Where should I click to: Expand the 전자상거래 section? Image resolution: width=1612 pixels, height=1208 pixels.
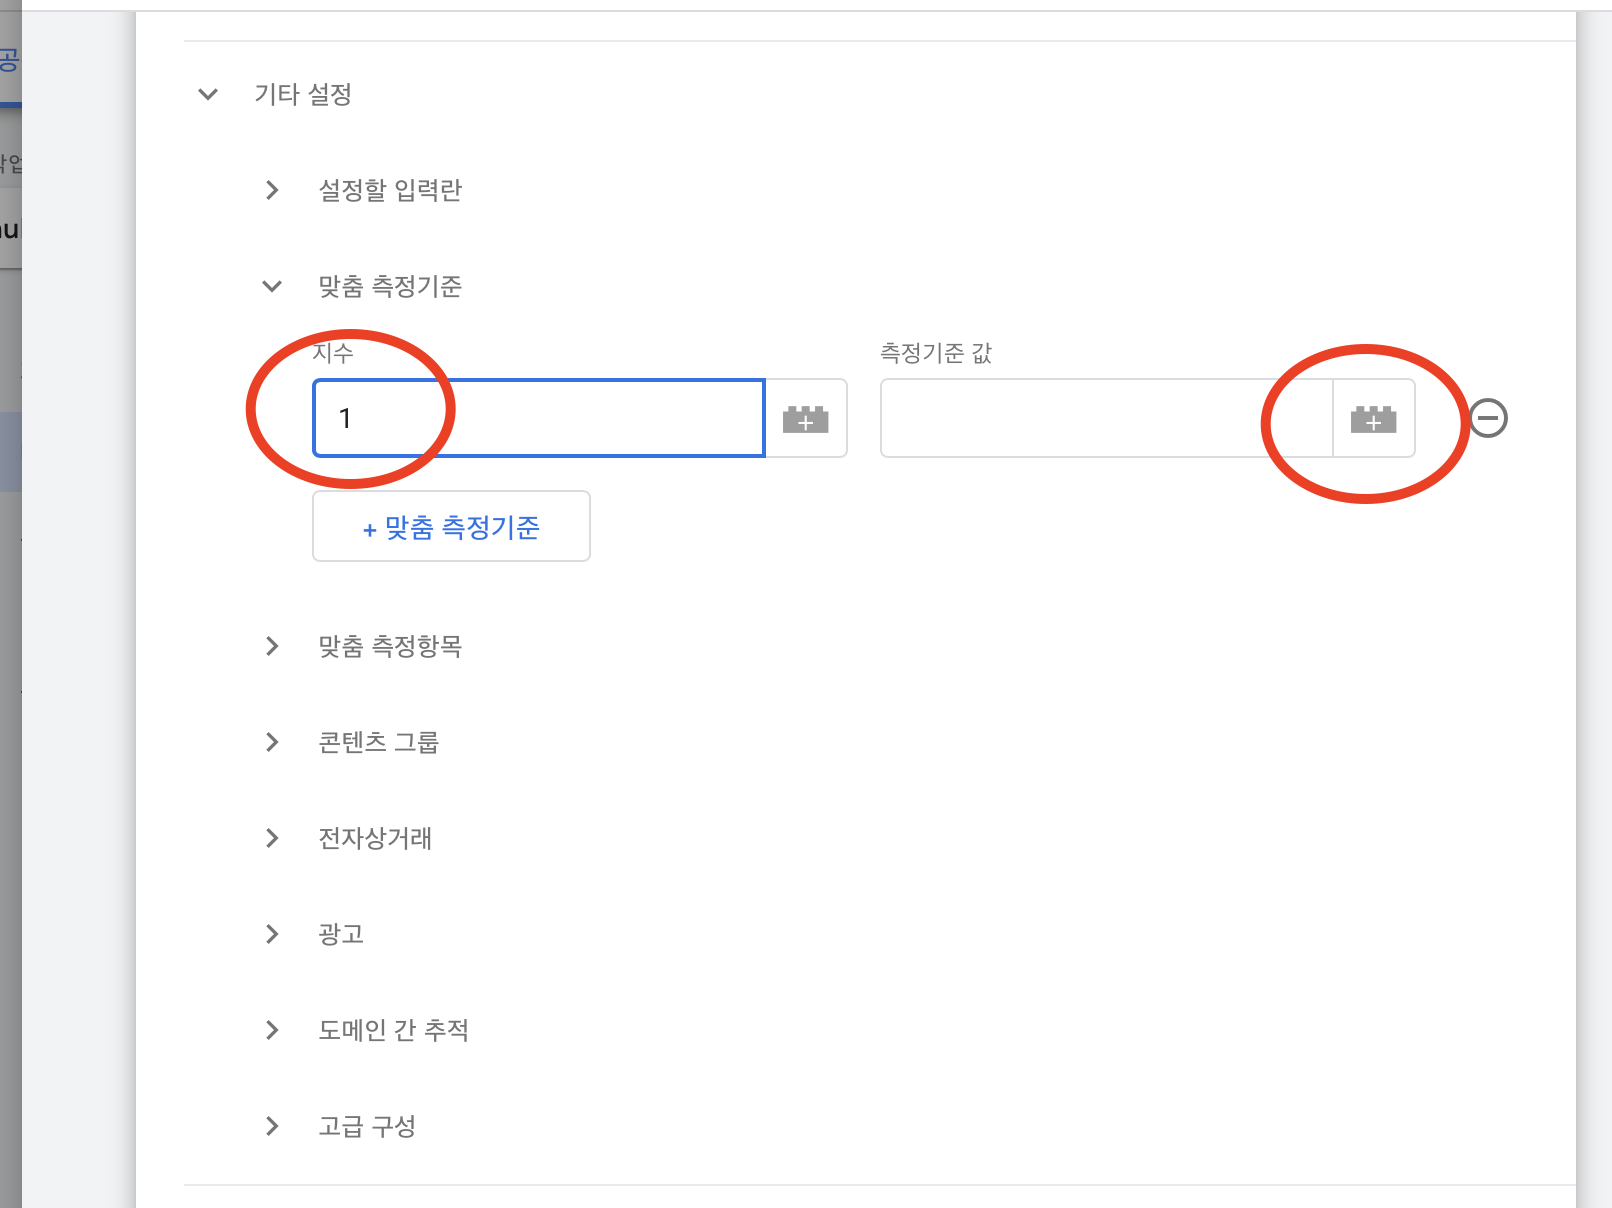tap(271, 838)
